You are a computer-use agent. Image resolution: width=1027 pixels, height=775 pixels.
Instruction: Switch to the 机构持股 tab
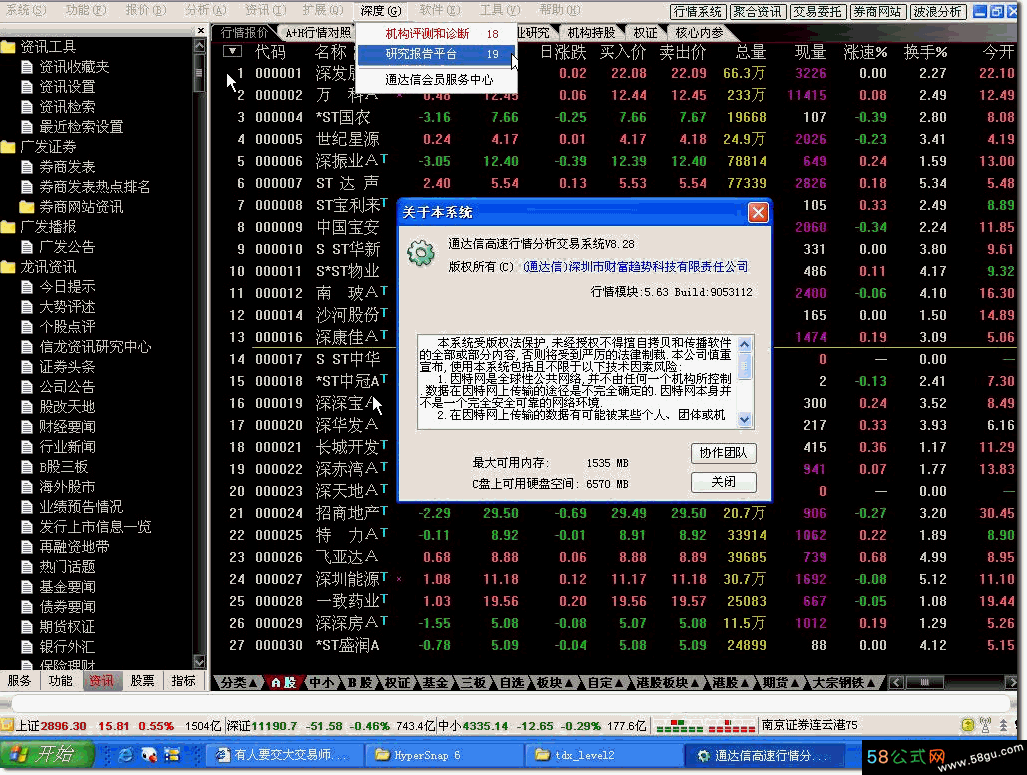point(591,32)
